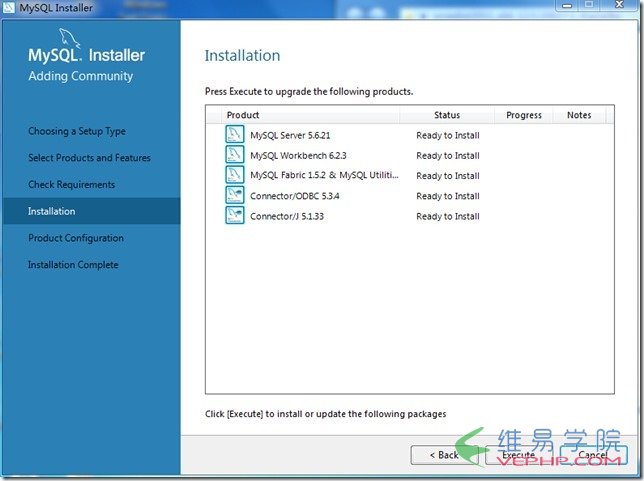Click the Status column header
Image resolution: width=644 pixels, height=481 pixels.
point(447,115)
